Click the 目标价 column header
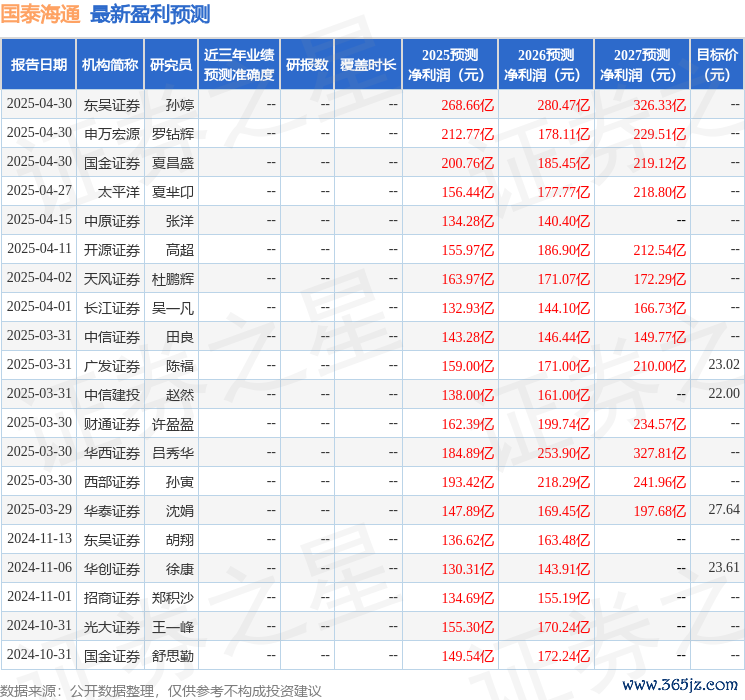This screenshot has width=745, height=700. pyautogui.click(x=717, y=64)
